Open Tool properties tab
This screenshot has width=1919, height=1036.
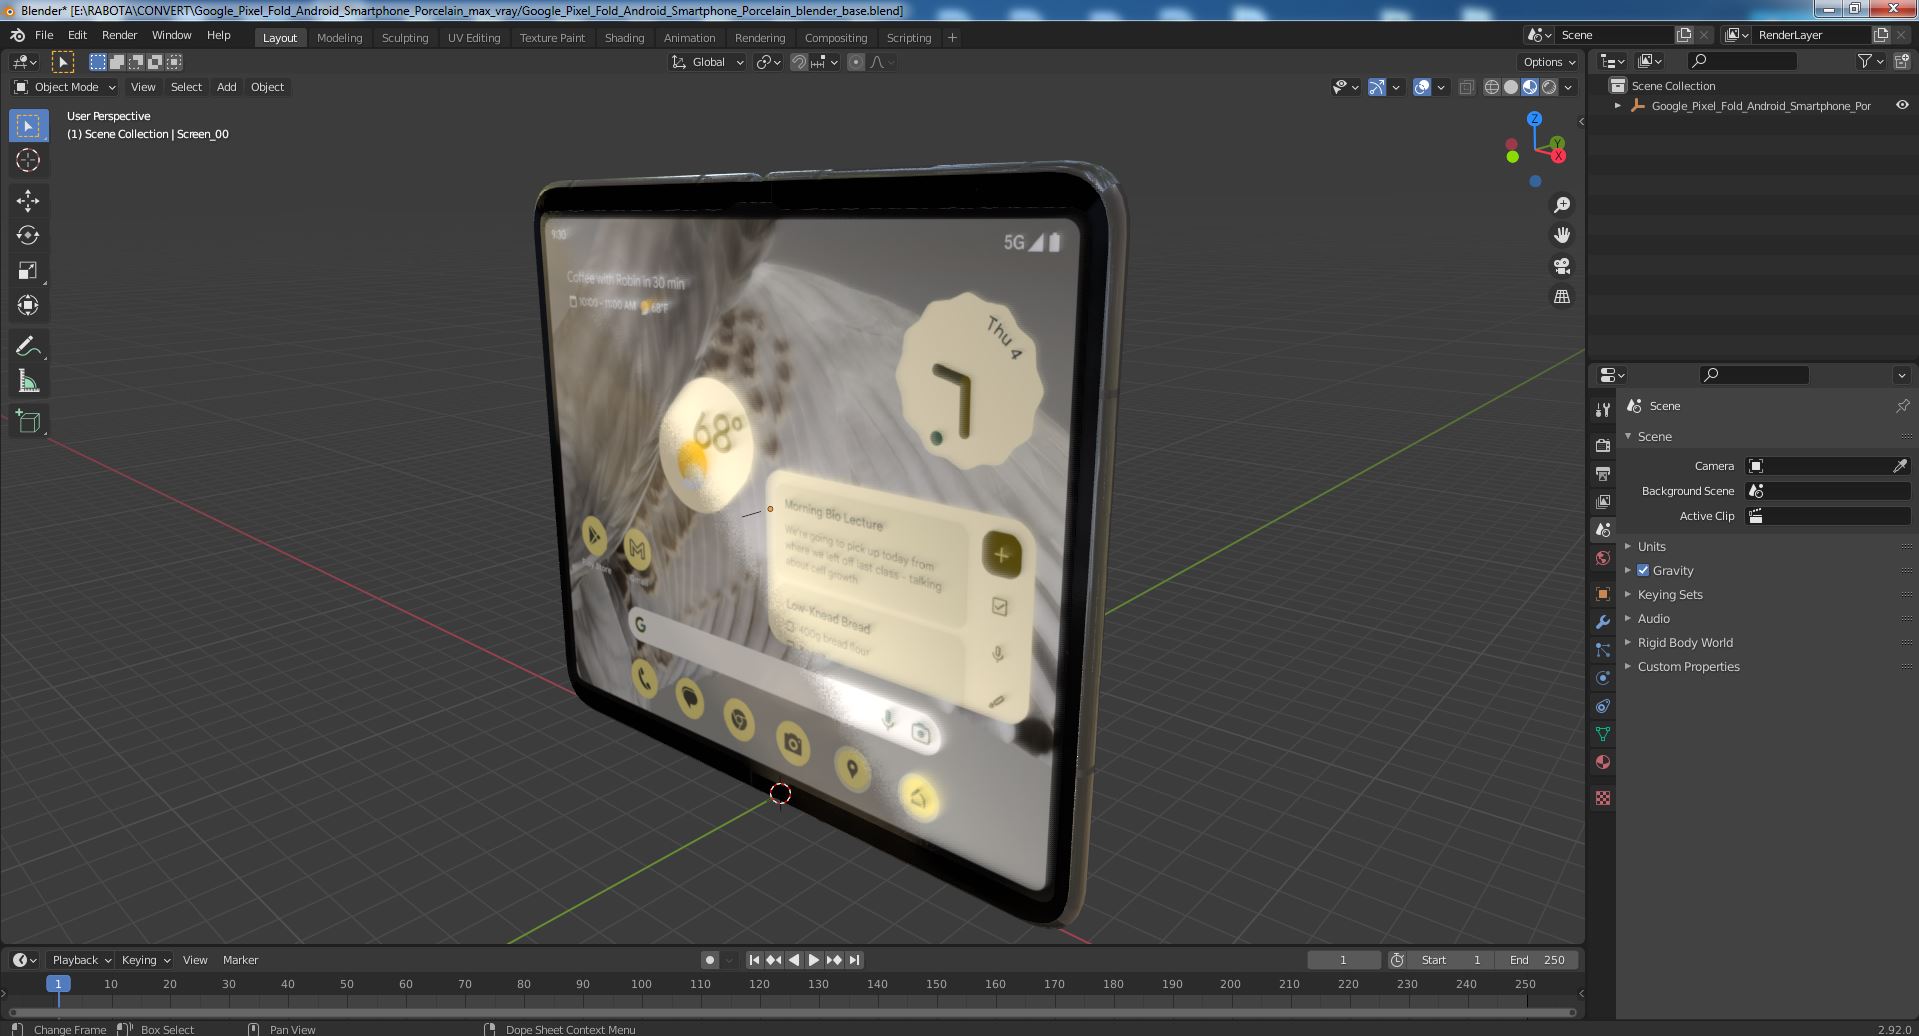[x=1603, y=410]
